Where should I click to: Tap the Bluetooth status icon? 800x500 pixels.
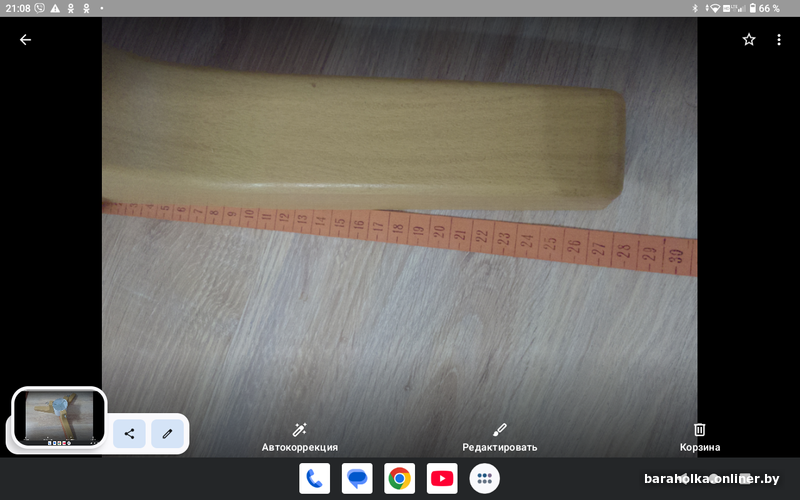[x=694, y=8]
